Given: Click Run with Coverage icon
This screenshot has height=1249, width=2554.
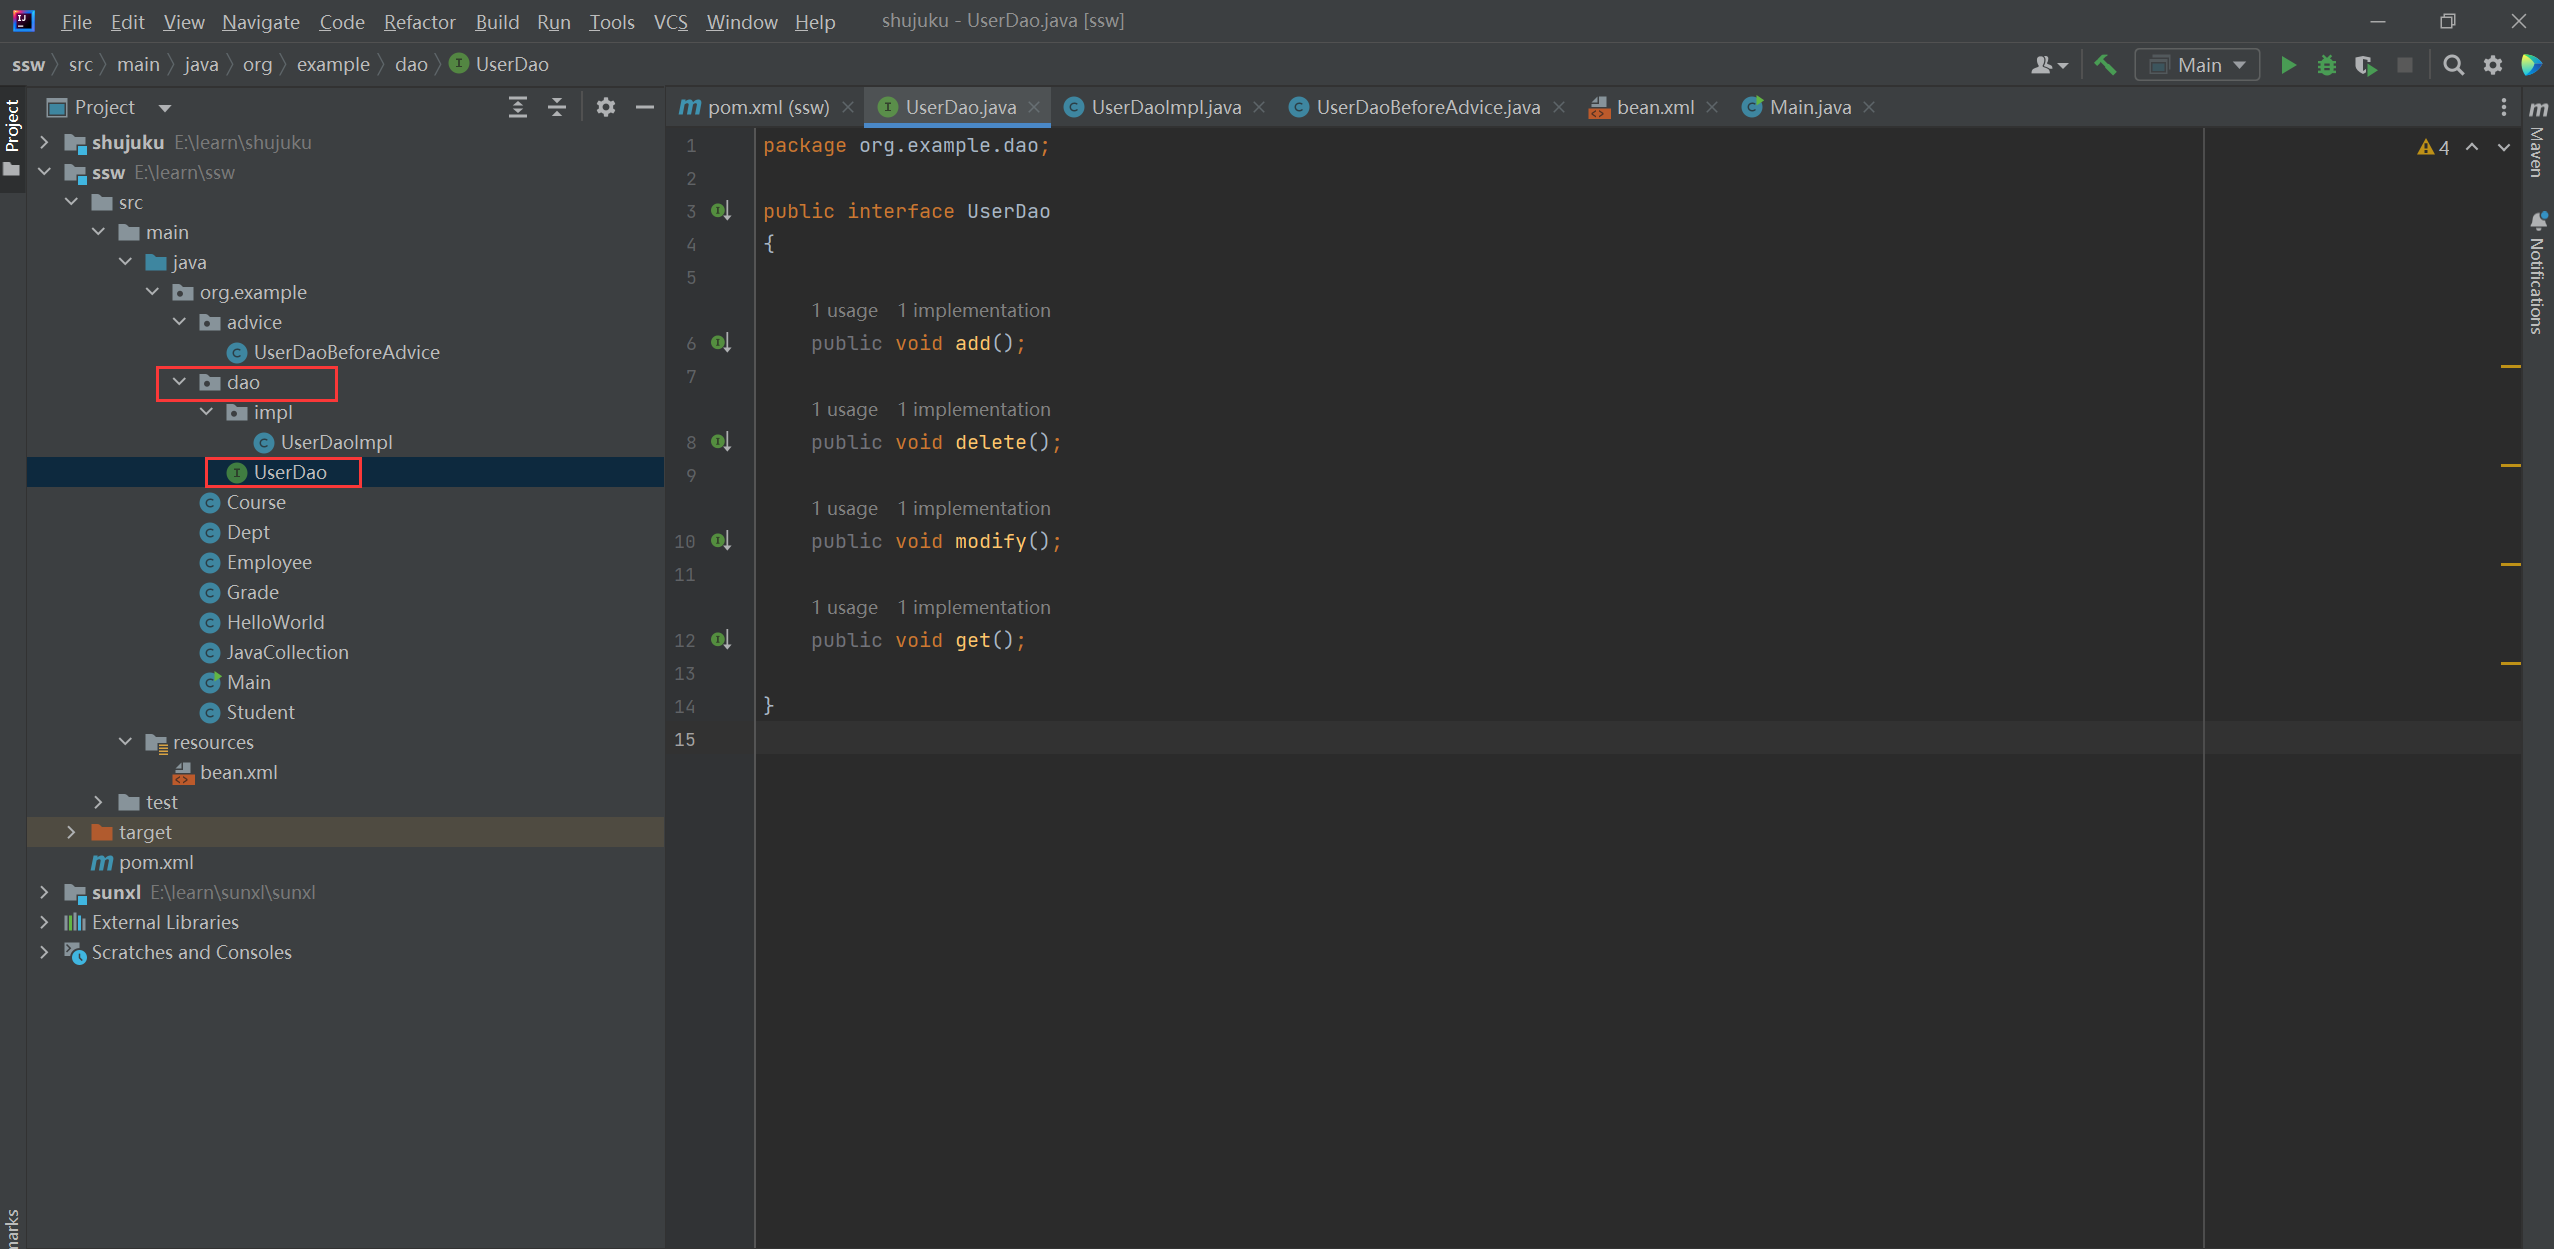Looking at the screenshot, I should (x=2365, y=65).
